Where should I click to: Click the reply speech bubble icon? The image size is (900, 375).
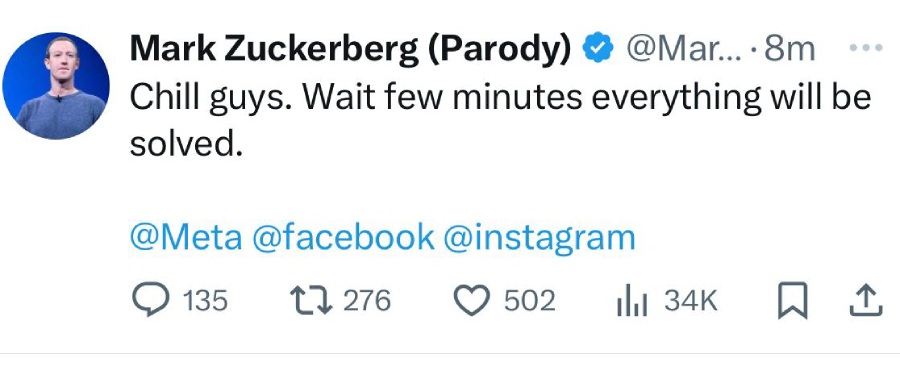tap(151, 300)
